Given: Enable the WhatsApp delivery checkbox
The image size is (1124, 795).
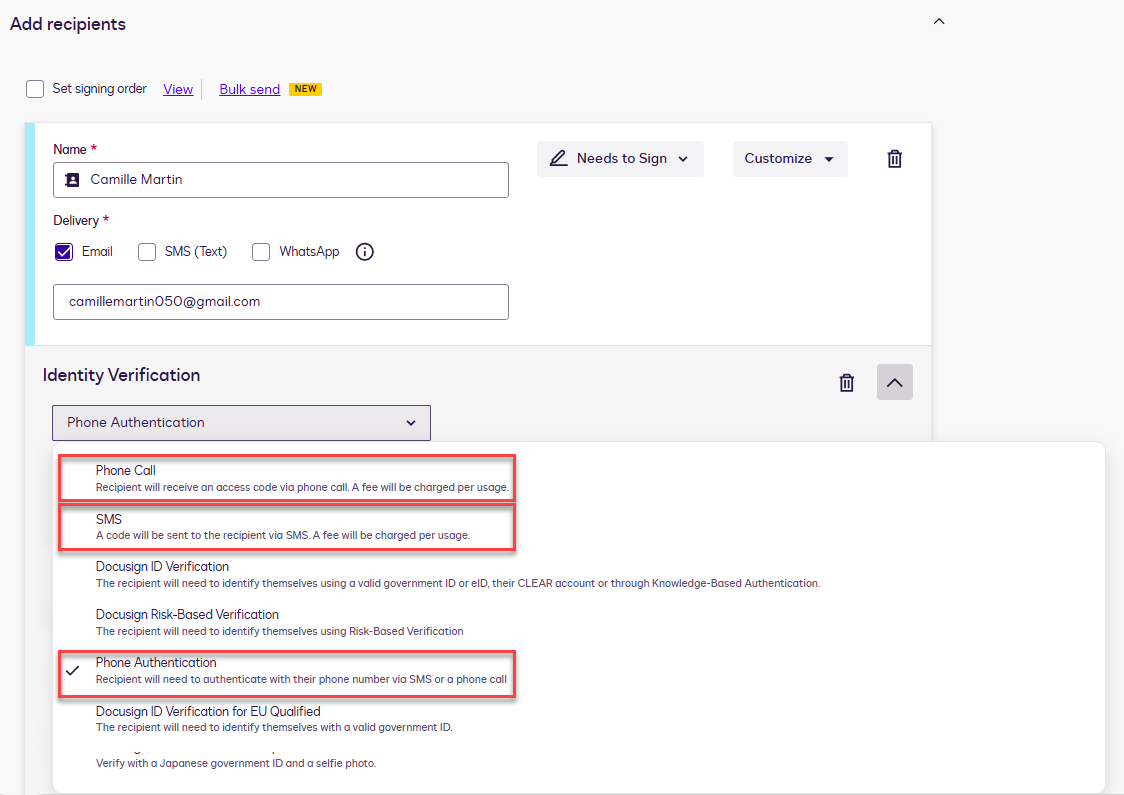Looking at the screenshot, I should [x=261, y=252].
